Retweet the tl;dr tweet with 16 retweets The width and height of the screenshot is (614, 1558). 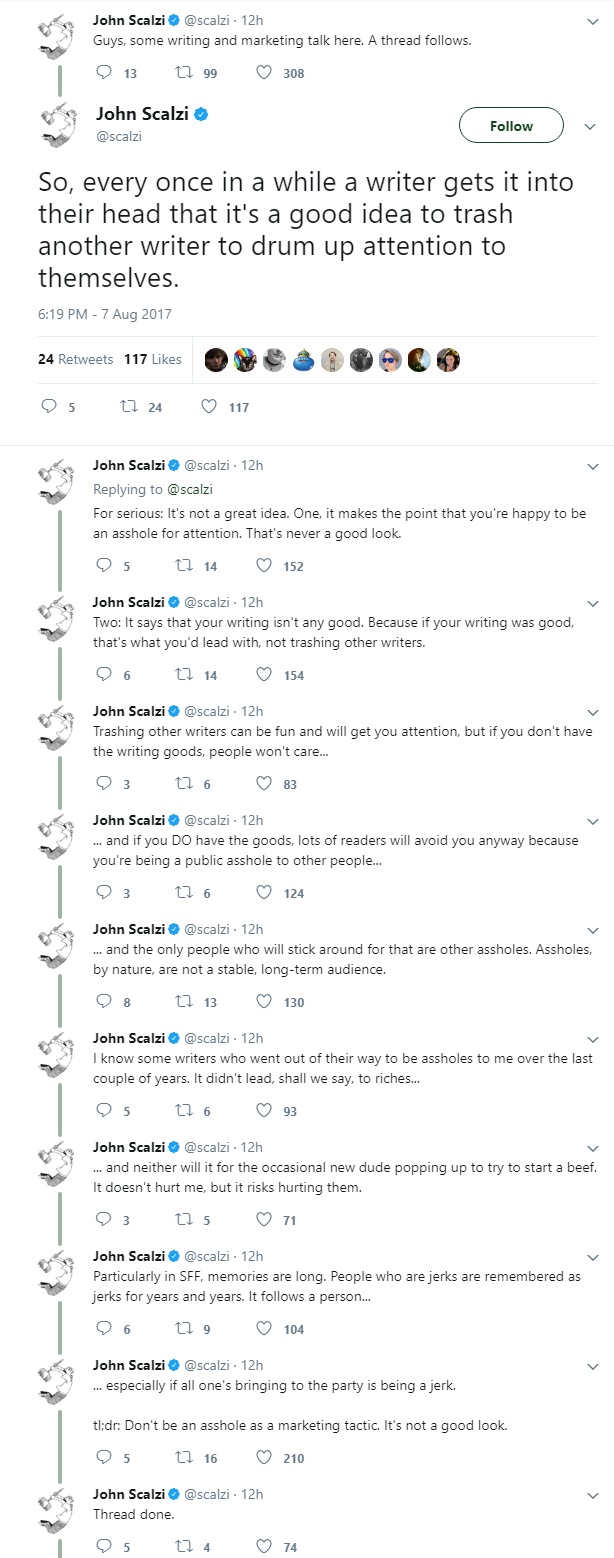[184, 1458]
